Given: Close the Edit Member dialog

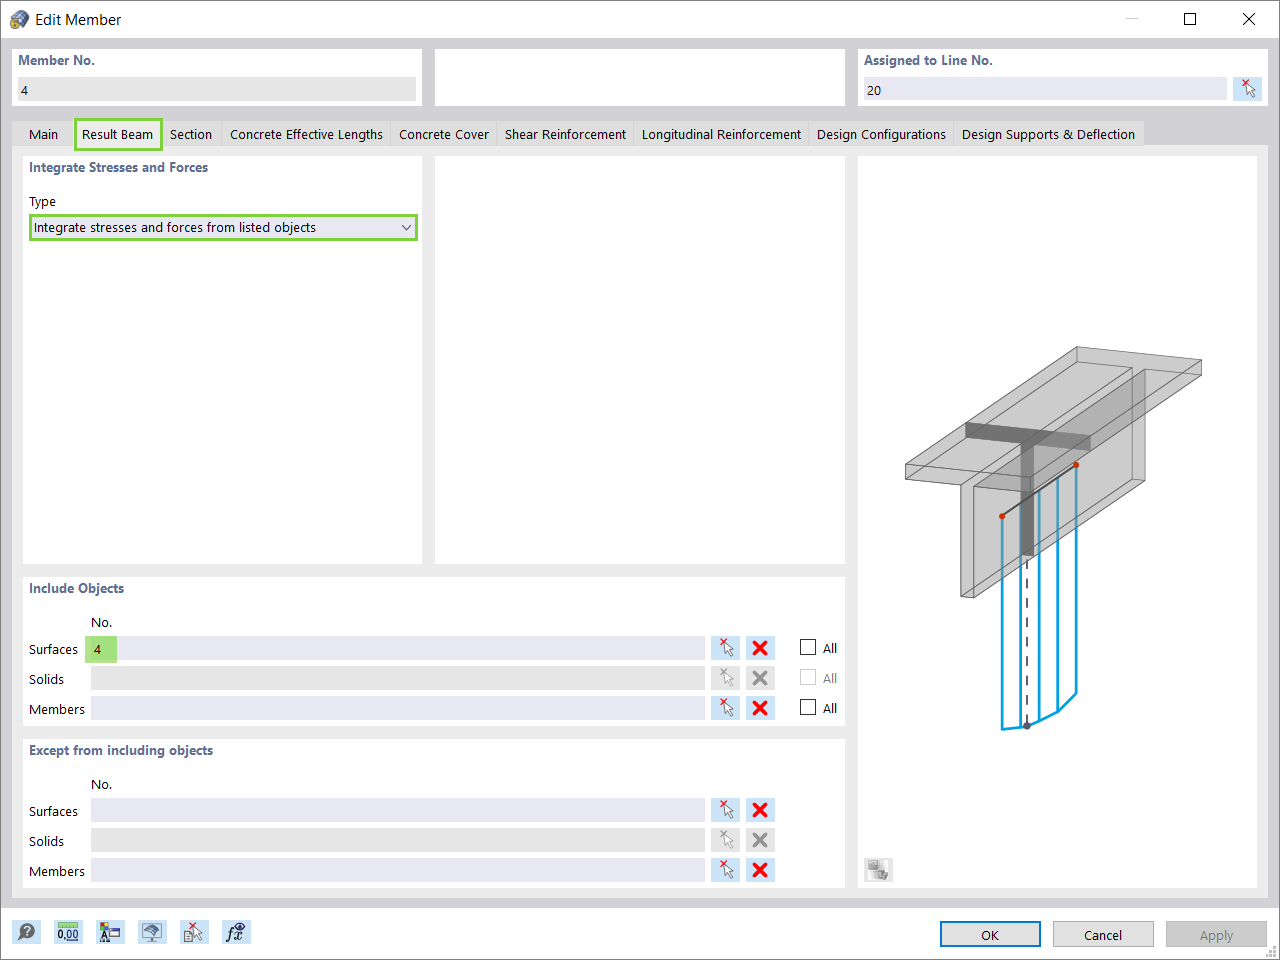Looking at the screenshot, I should point(1248,19).
